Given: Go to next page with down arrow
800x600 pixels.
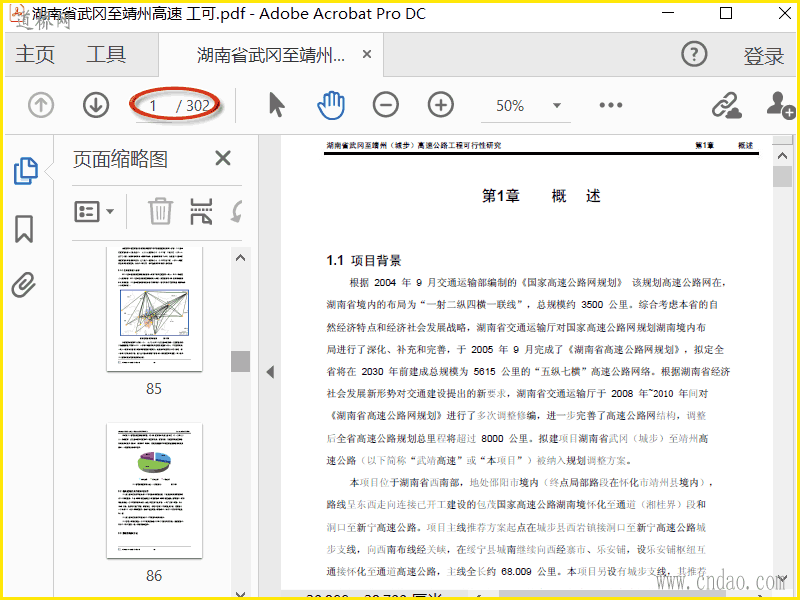Looking at the screenshot, I should 96,106.
